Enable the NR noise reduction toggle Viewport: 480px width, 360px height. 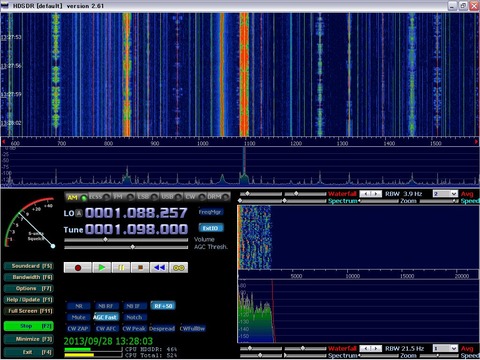(x=79, y=306)
